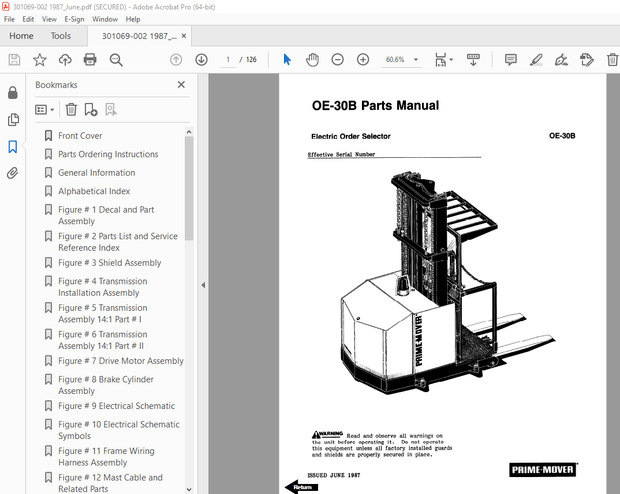Click bookmarks scrollbar up arrow
The image size is (620, 494).
(x=189, y=132)
